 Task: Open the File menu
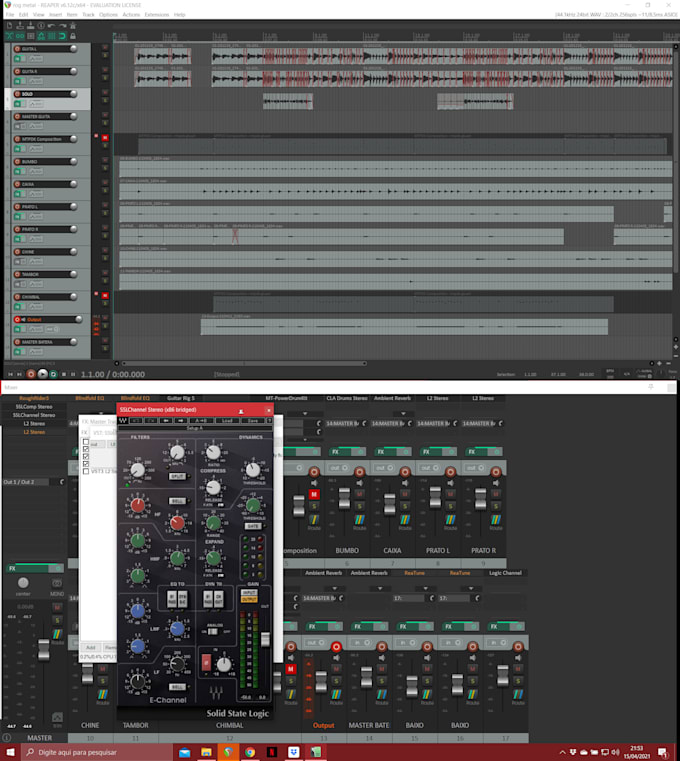[x=10, y=15]
